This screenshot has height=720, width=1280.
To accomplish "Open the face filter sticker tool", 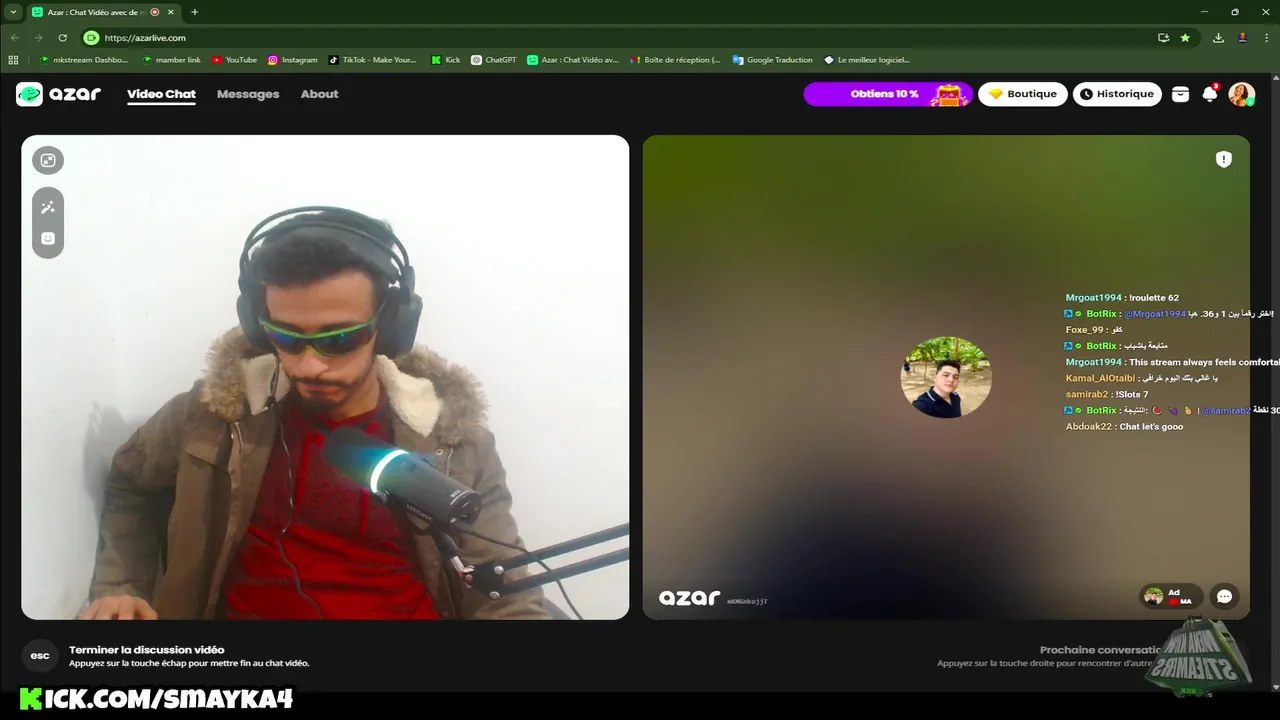I will coord(47,238).
